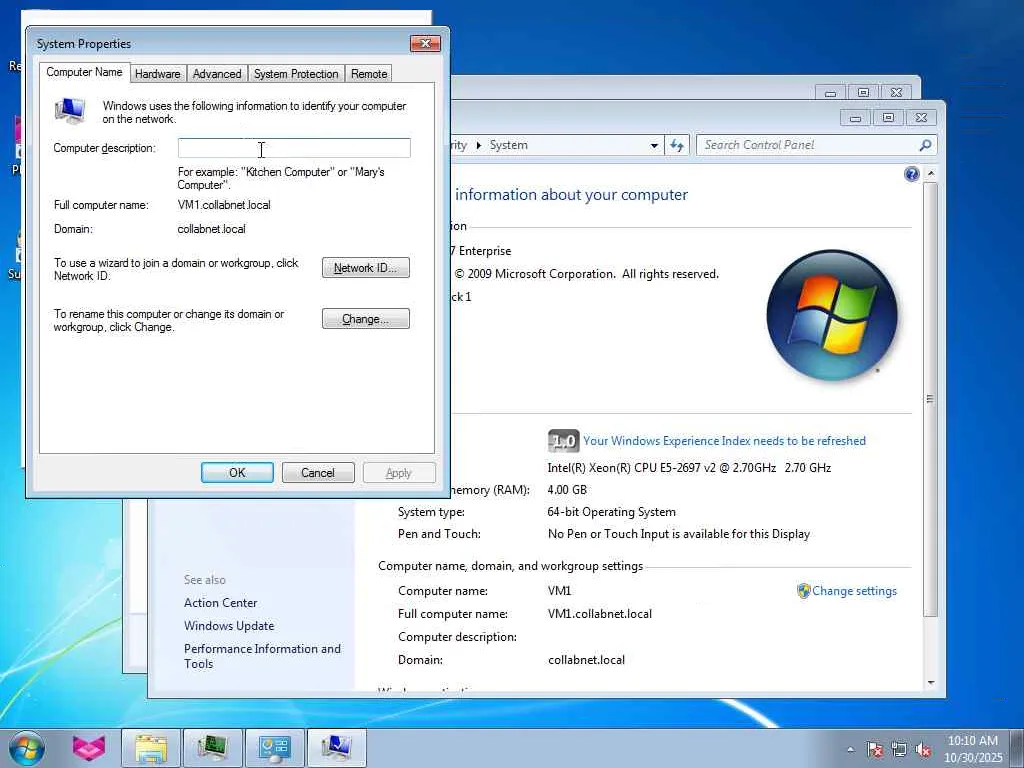The width and height of the screenshot is (1024, 768).
Task: Open Action Center link
Action: pos(221,603)
